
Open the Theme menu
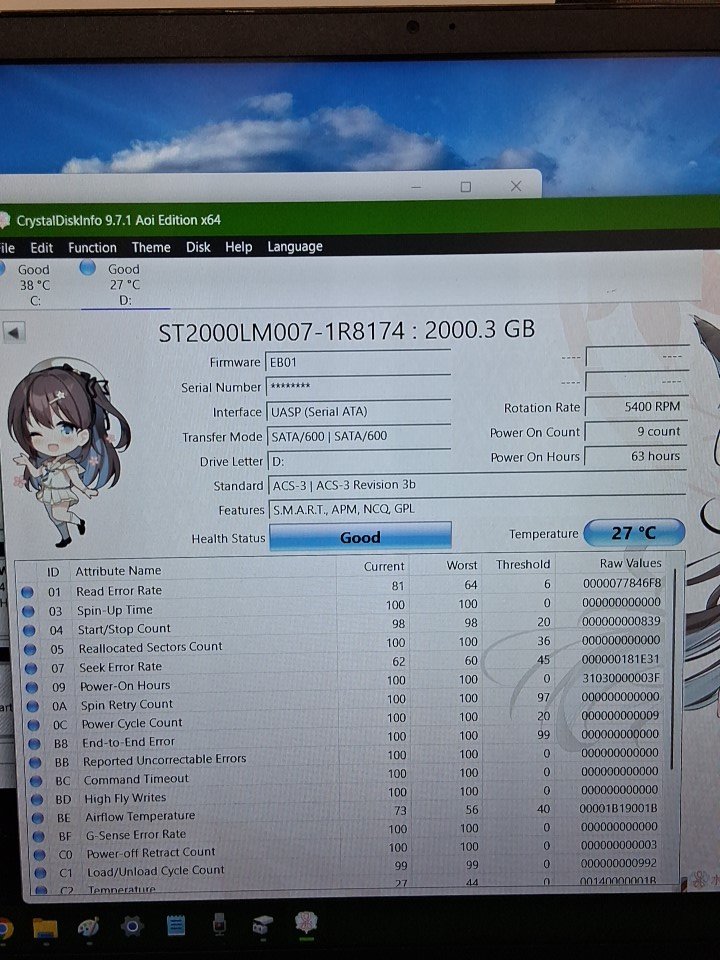pyautogui.click(x=151, y=247)
